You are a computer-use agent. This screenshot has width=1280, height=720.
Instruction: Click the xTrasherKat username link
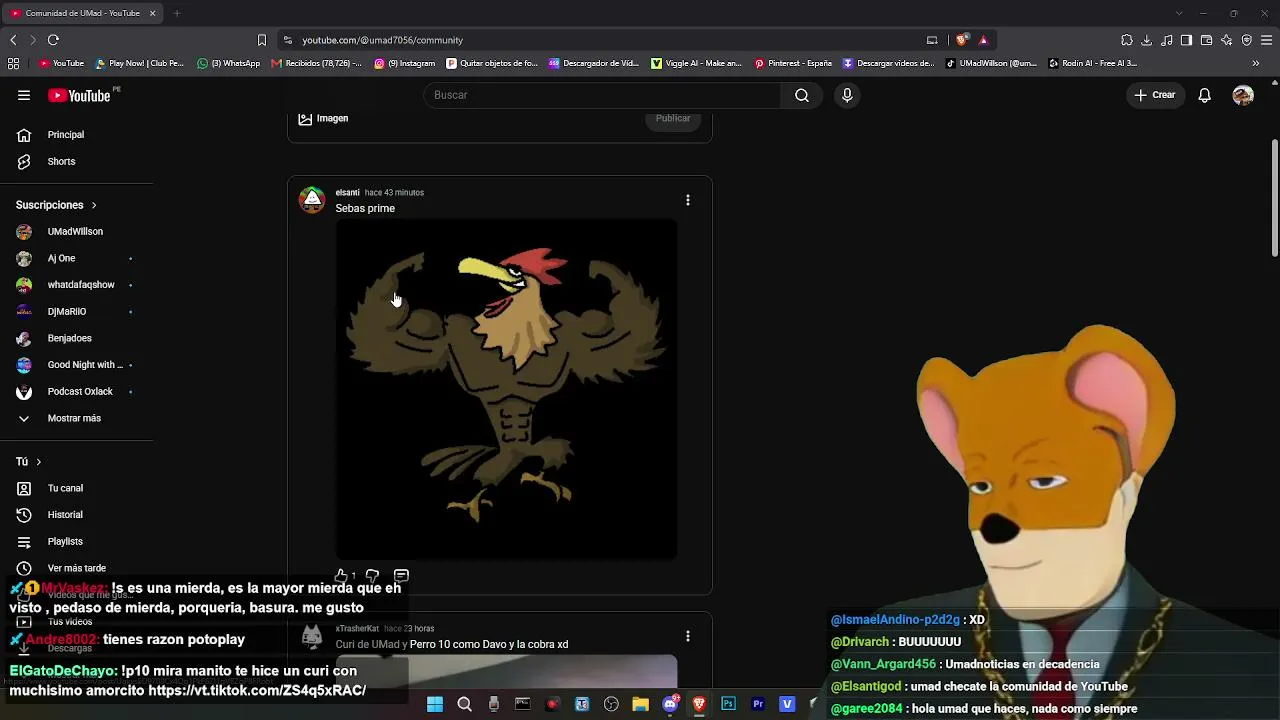tap(357, 629)
